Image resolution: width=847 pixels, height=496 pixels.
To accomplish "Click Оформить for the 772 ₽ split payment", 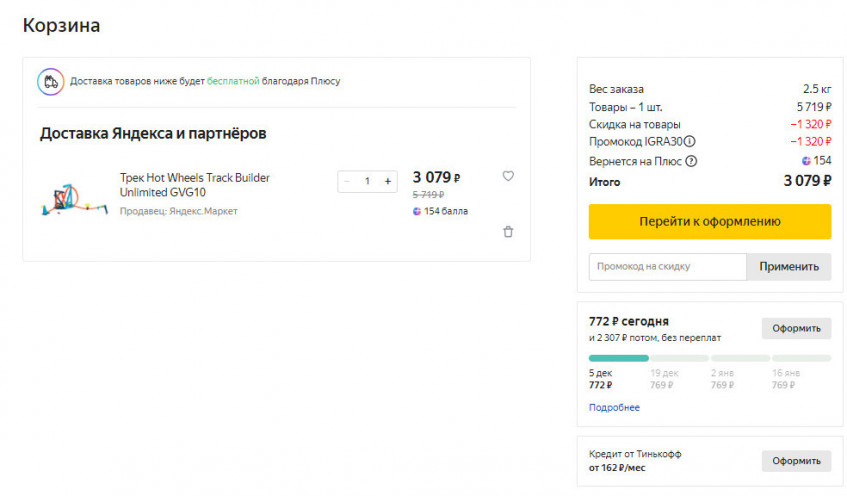I will [x=796, y=328].
